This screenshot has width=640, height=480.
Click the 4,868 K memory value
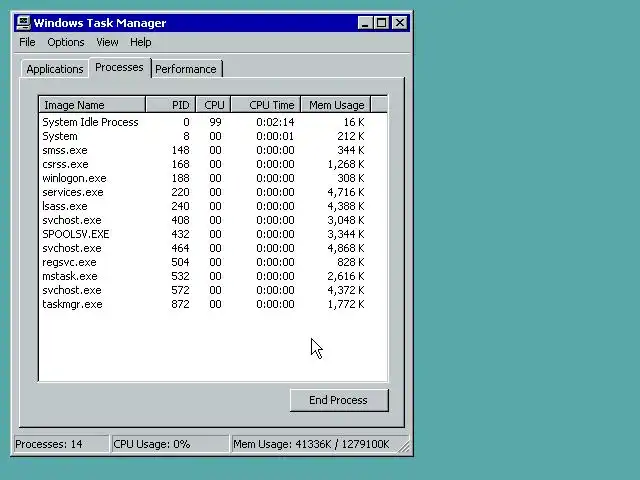click(346, 248)
